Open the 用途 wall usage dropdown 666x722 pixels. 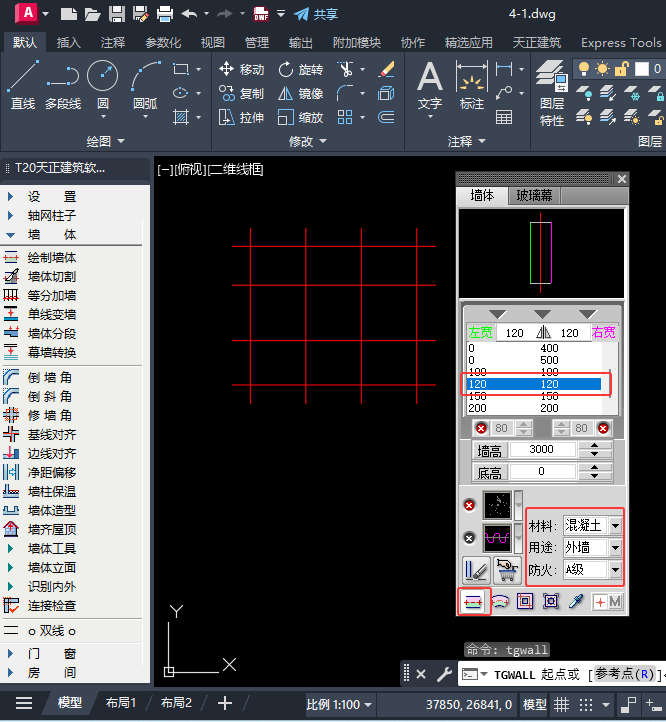point(615,547)
